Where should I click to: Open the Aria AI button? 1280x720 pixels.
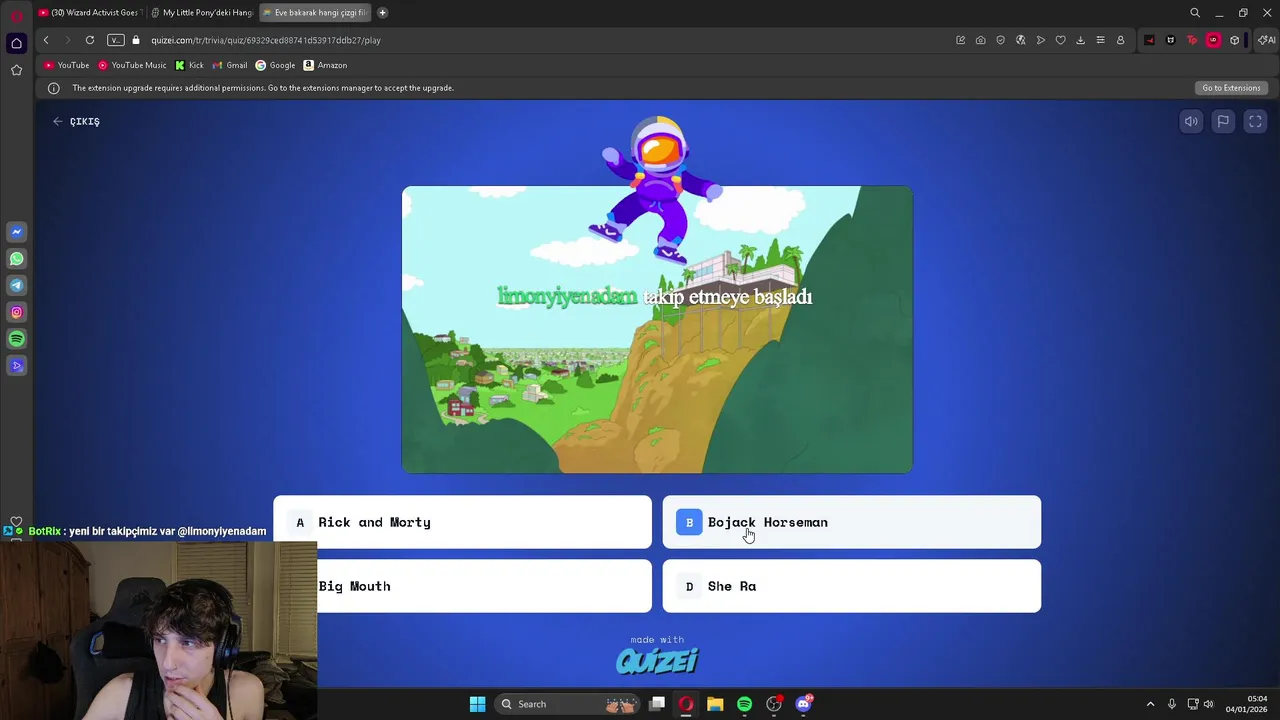coord(1266,40)
